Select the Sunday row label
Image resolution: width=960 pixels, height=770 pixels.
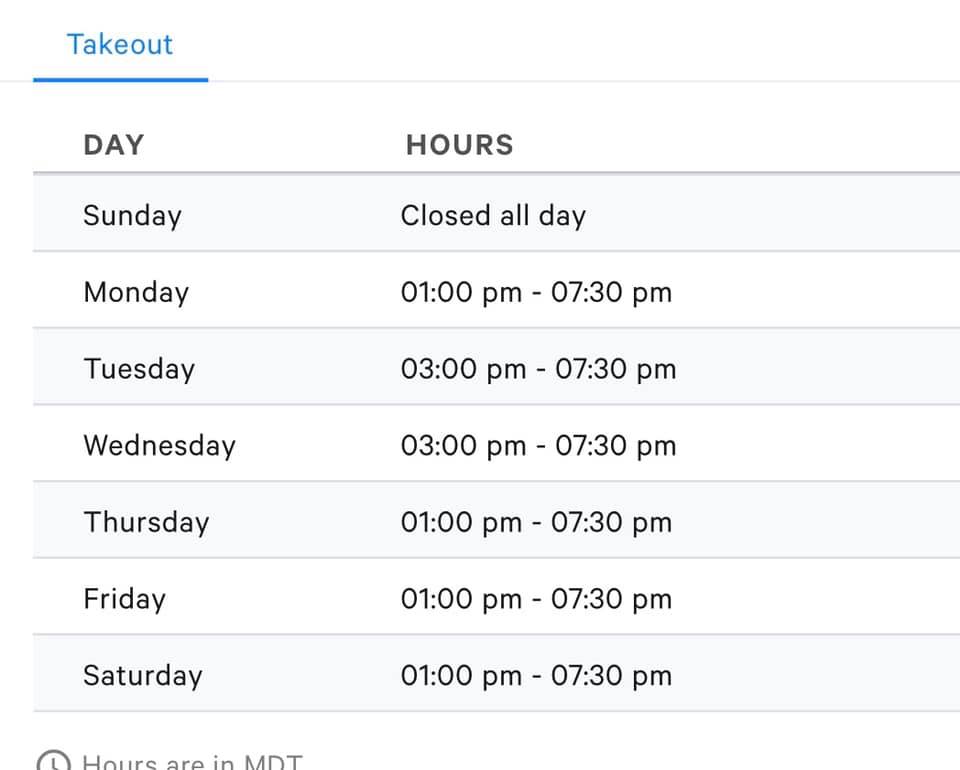click(132, 216)
